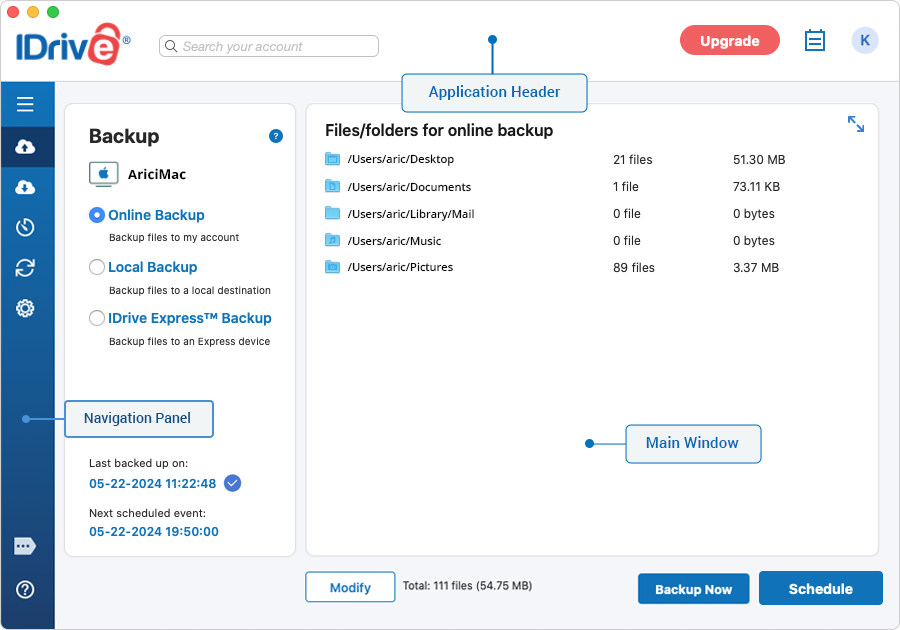Open the Sync arrows icon in sidebar

pyautogui.click(x=25, y=268)
